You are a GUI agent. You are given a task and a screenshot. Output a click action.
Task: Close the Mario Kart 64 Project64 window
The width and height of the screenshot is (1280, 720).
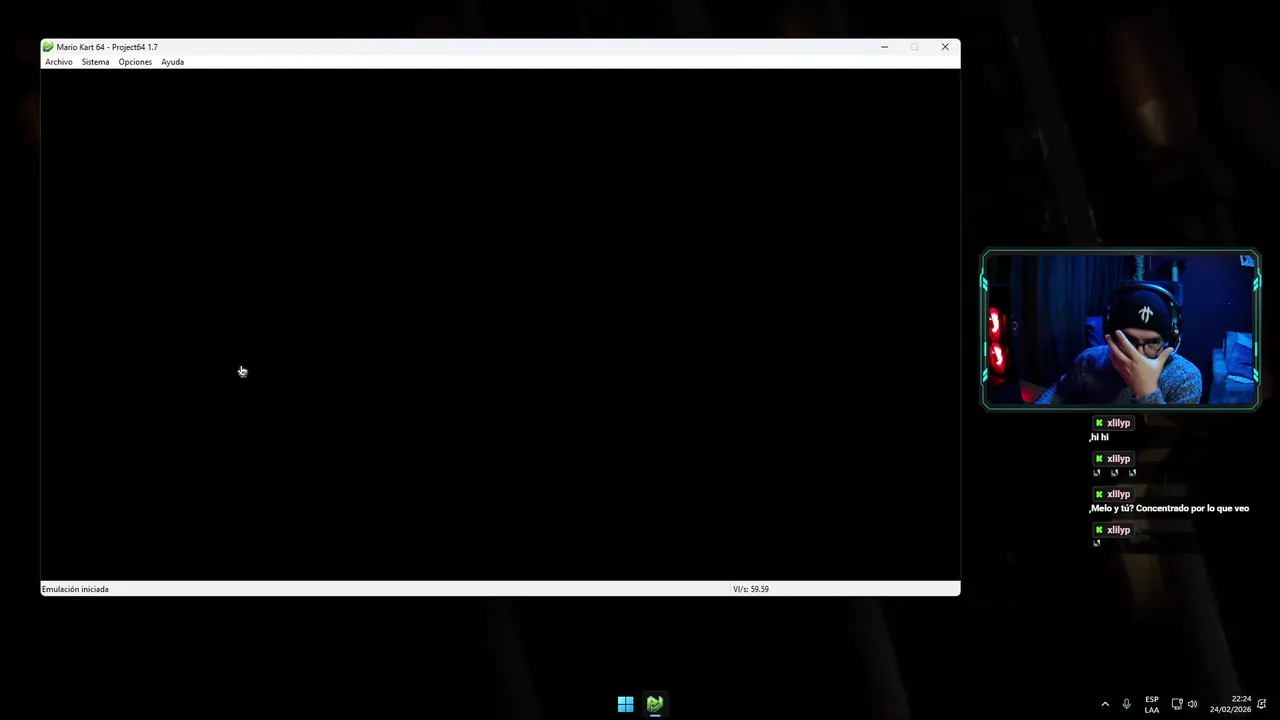[945, 47]
